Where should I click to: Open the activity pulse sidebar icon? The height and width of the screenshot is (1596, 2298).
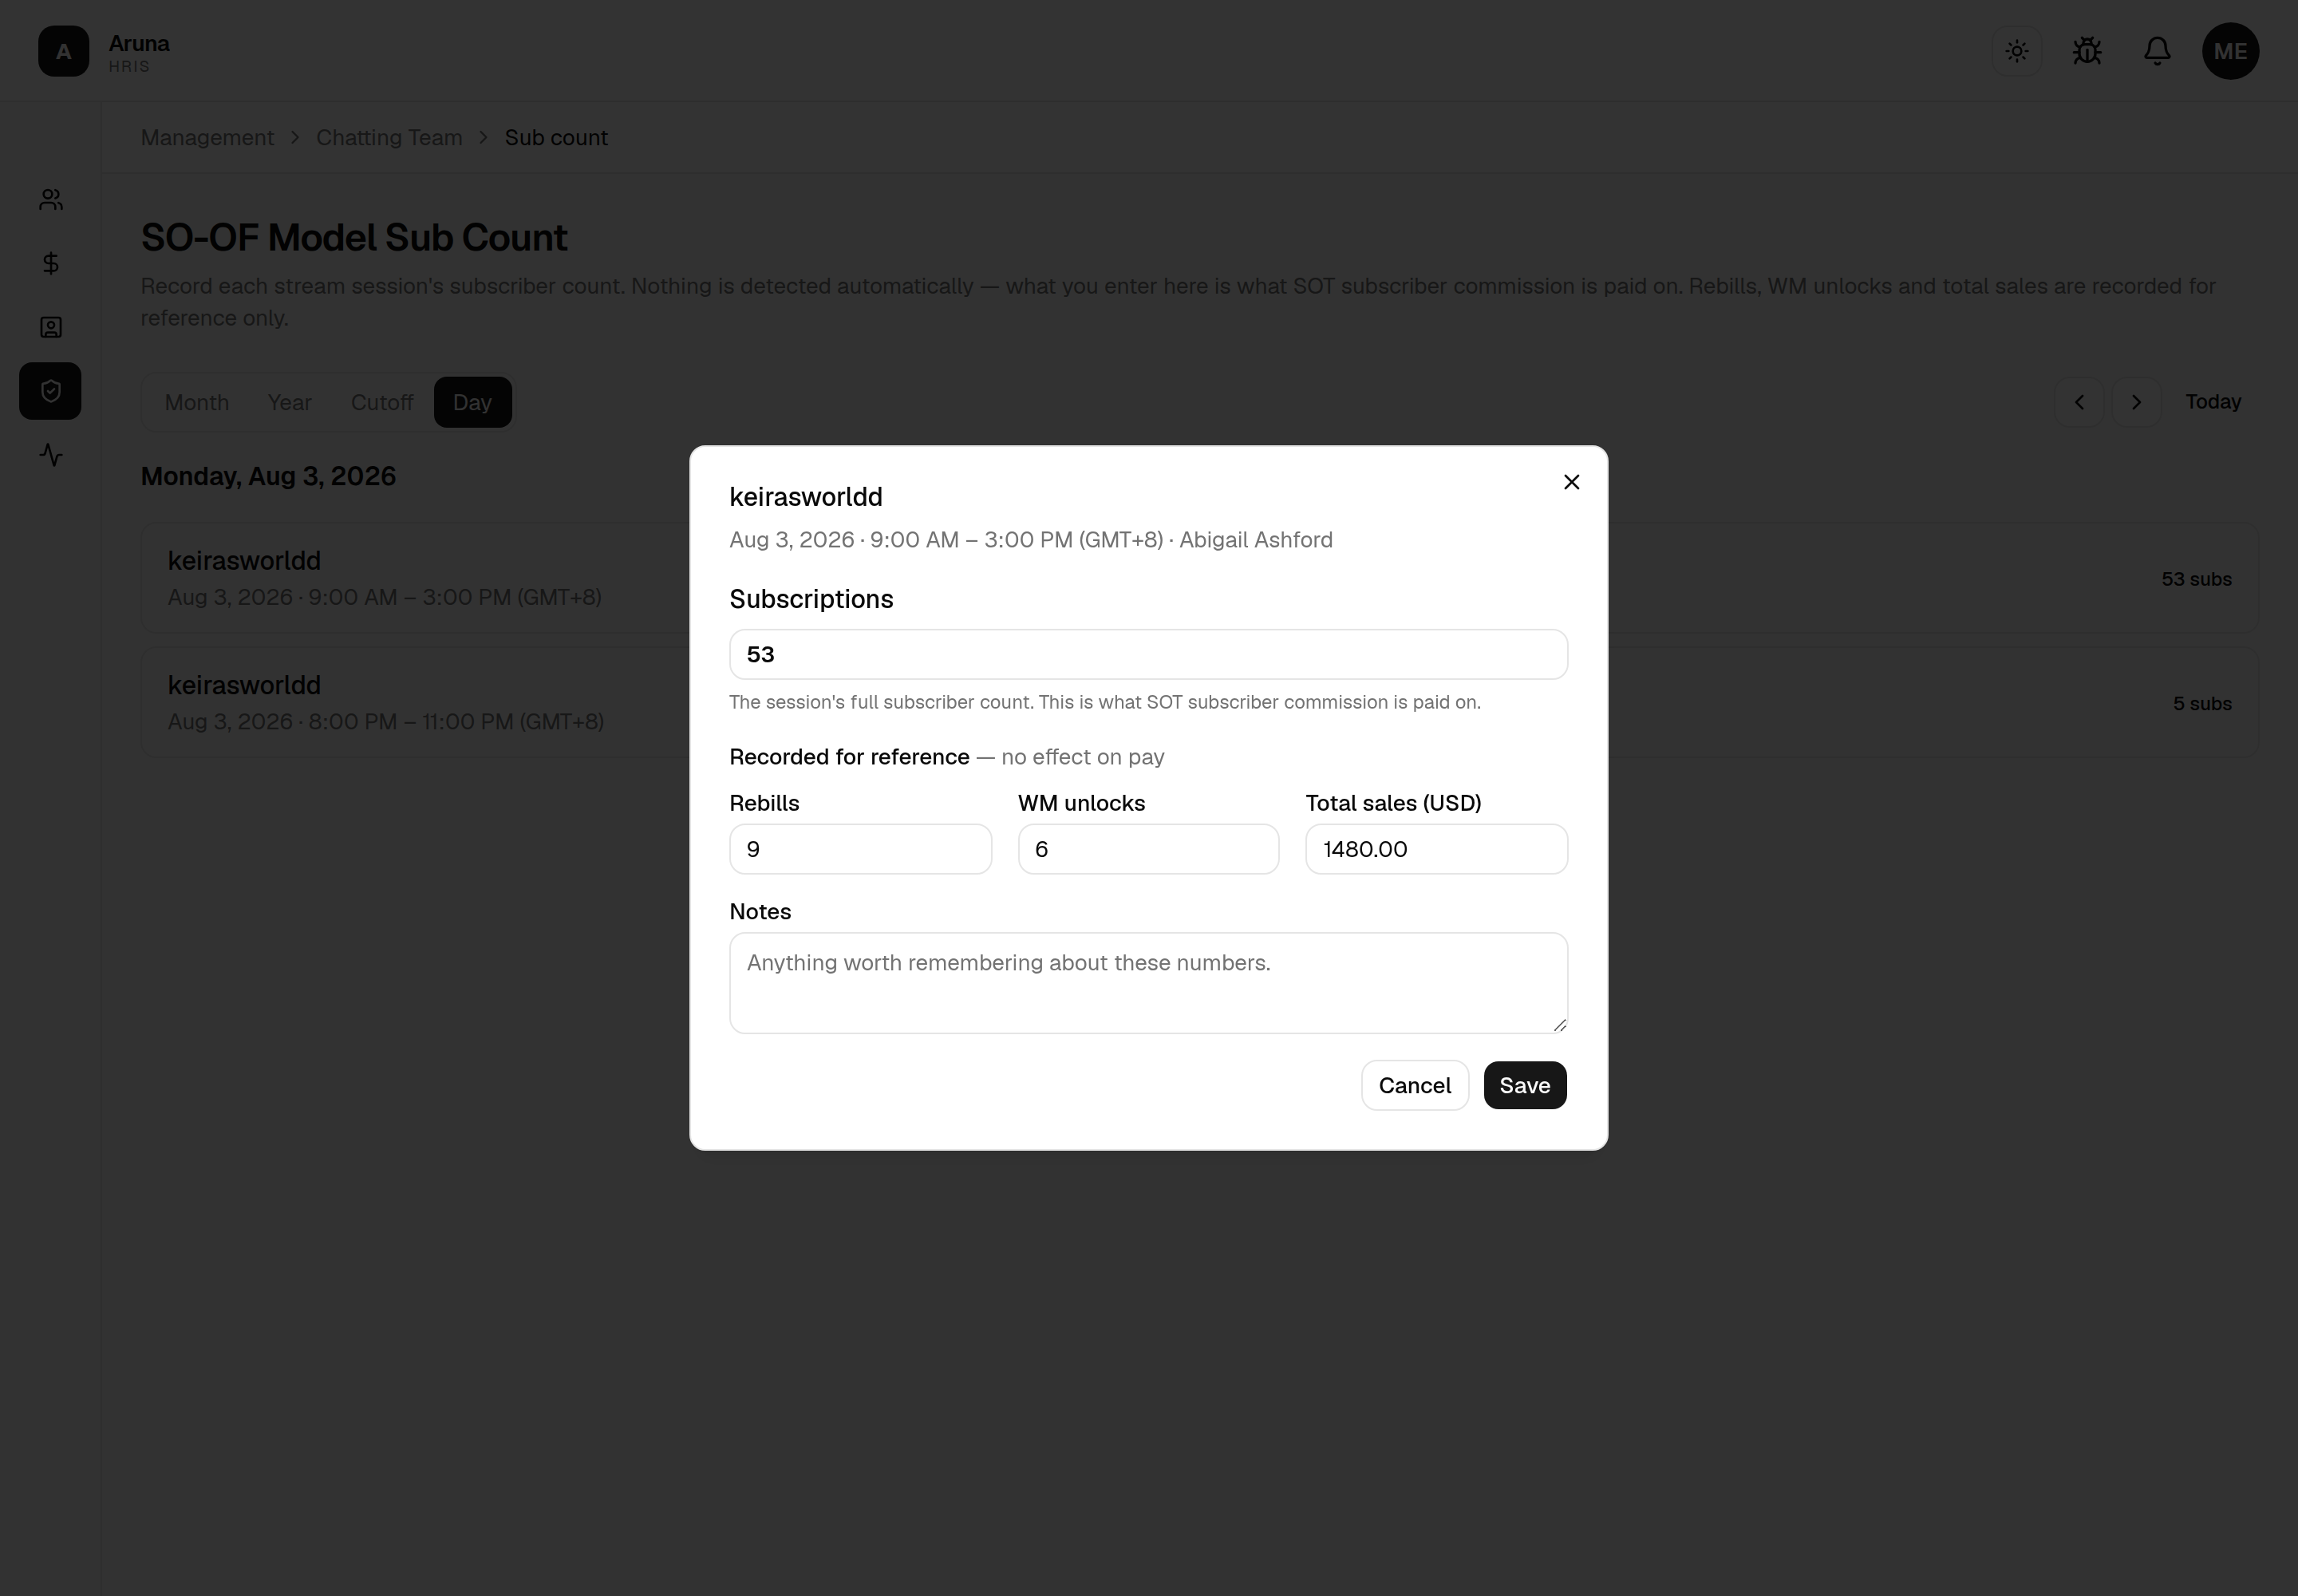51,455
